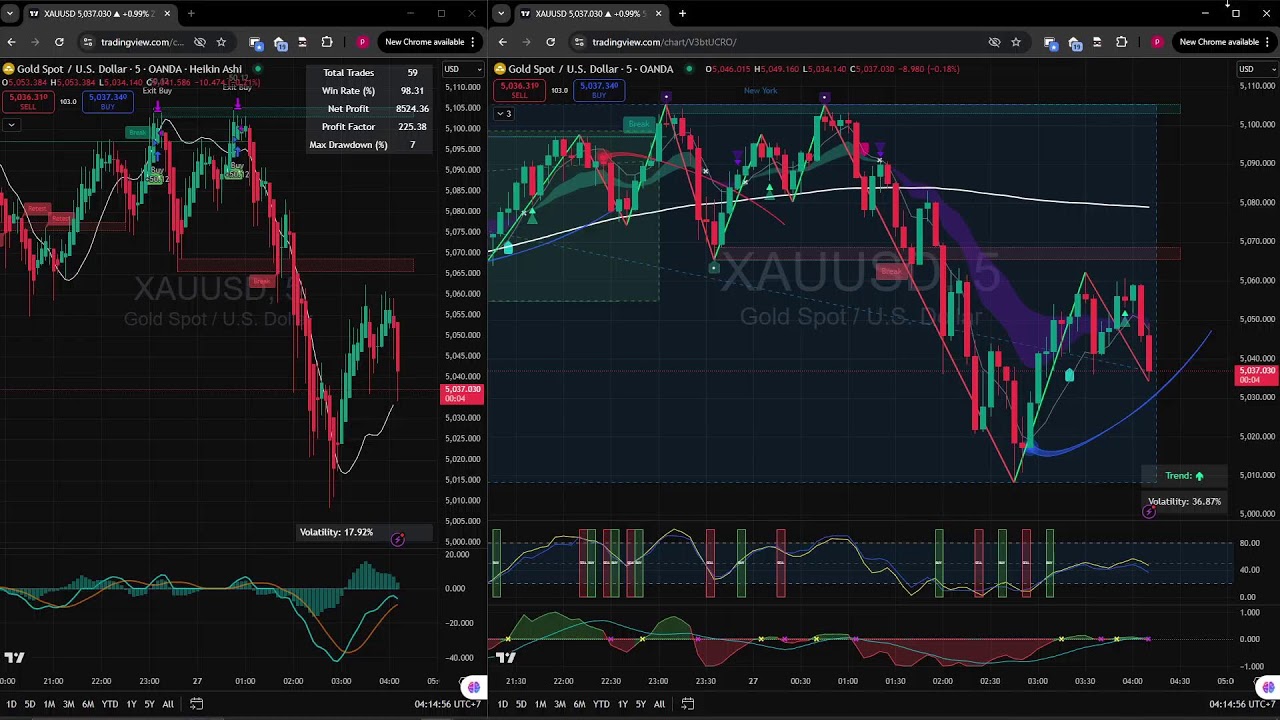Click site info icon in right address bar
The width and height of the screenshot is (1280, 720).
pyautogui.click(x=579, y=42)
